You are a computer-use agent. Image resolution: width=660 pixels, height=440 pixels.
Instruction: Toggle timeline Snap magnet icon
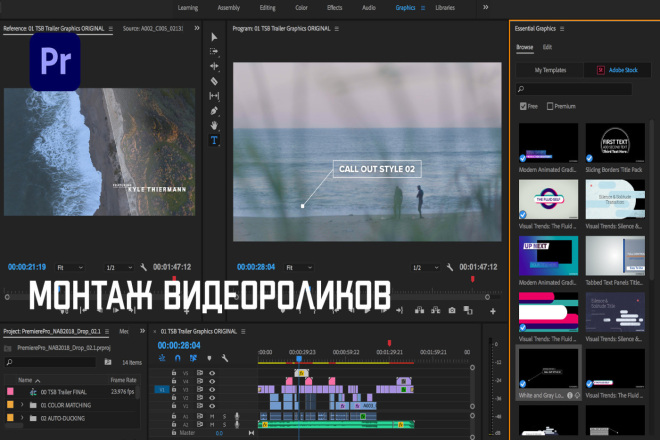(178, 358)
